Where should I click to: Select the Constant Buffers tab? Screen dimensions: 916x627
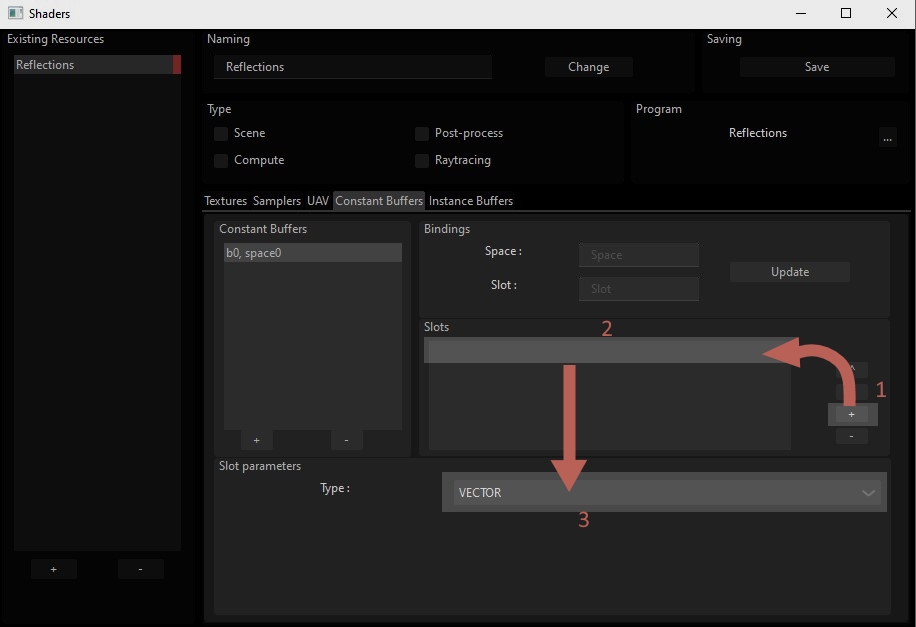[379, 201]
